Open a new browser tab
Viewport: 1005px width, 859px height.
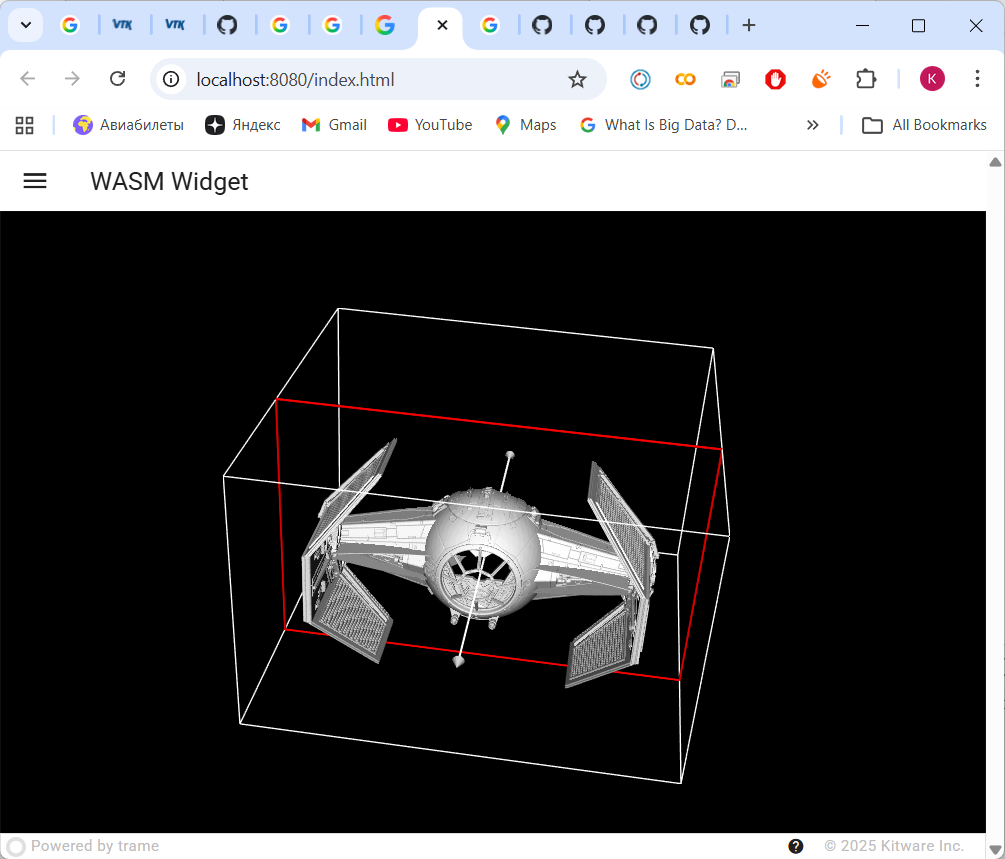[749, 25]
